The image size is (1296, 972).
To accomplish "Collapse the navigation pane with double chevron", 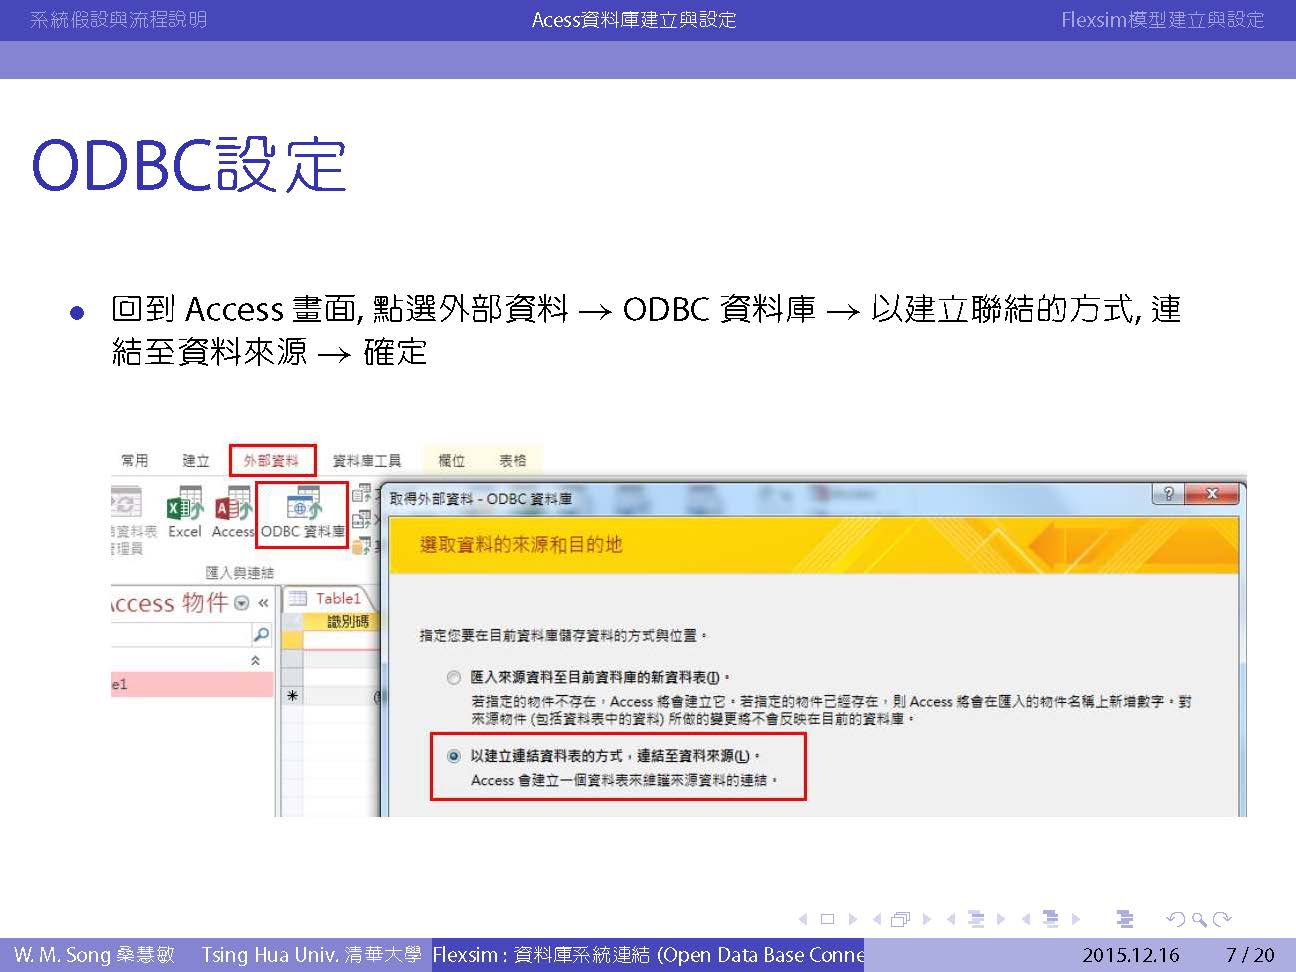I will pyautogui.click(x=263, y=603).
